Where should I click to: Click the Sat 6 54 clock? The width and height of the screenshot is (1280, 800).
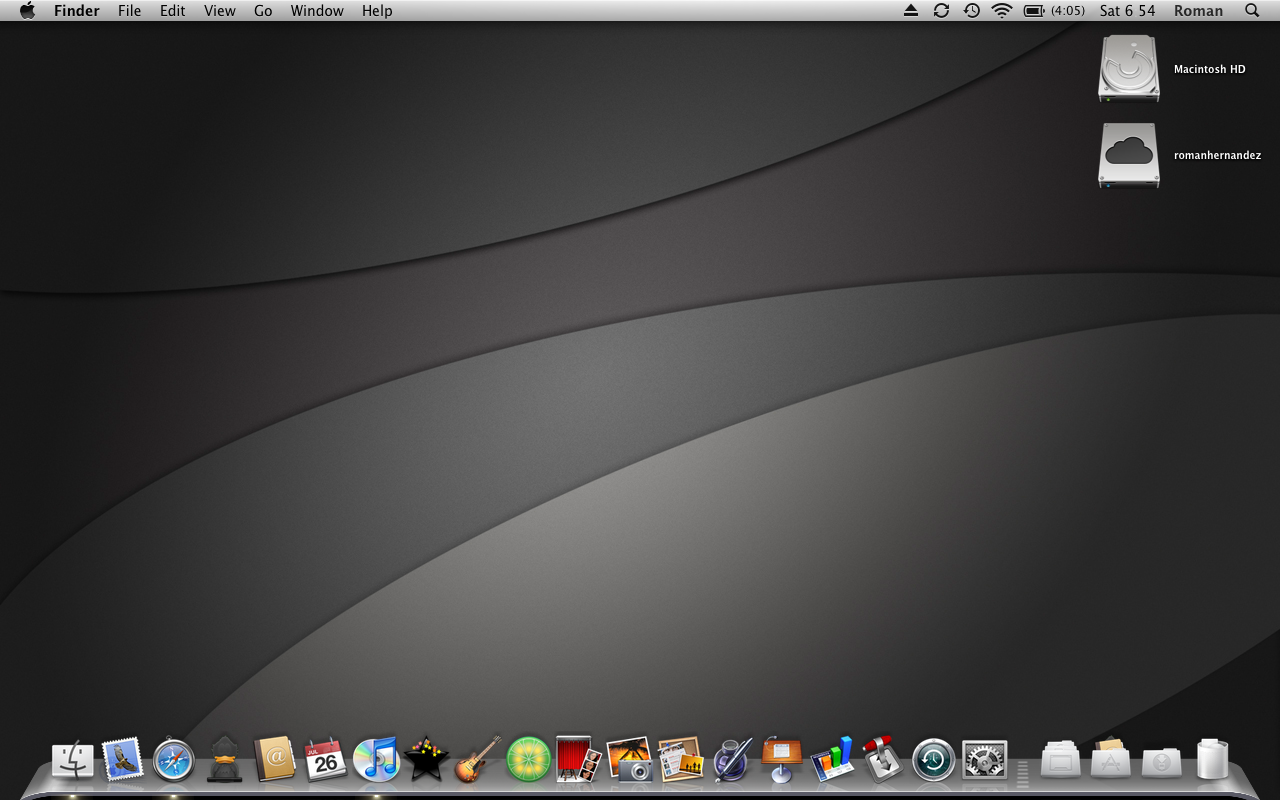pyautogui.click(x=1127, y=11)
